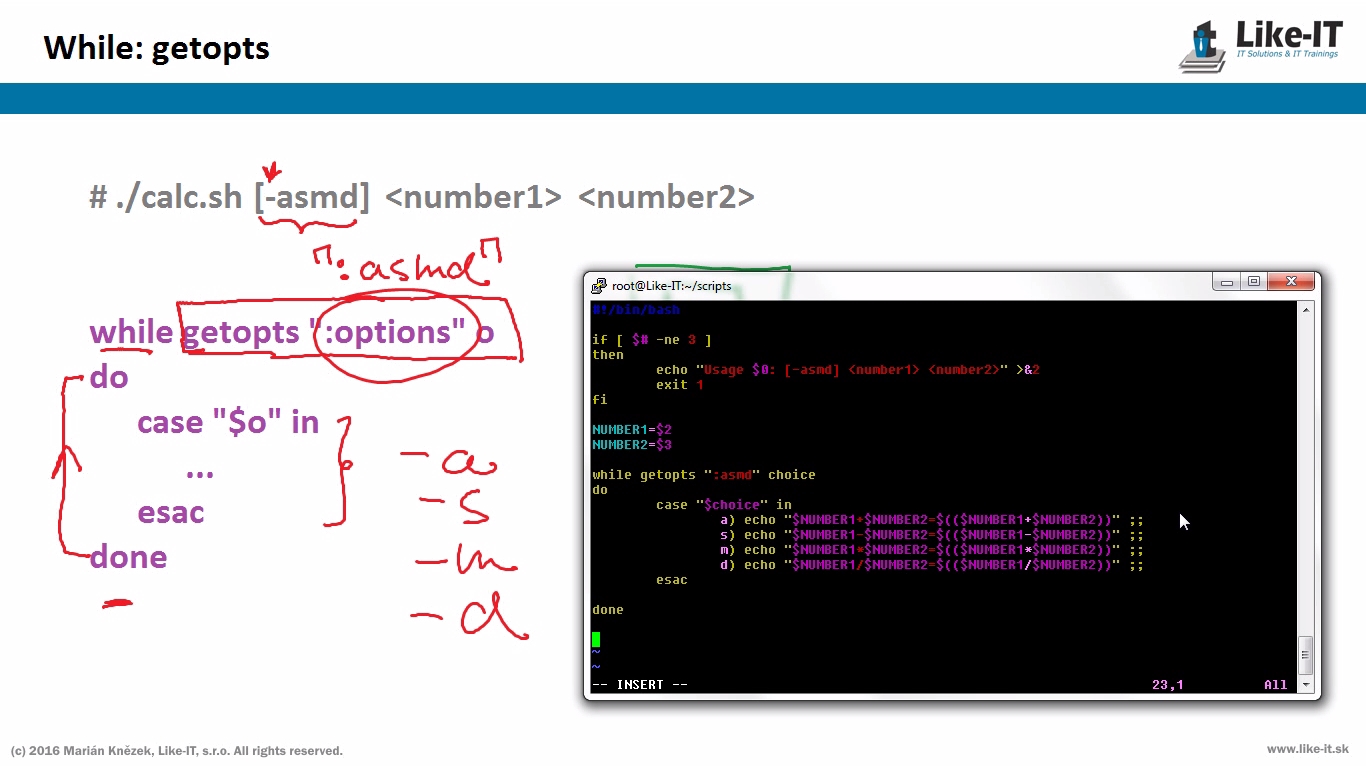This screenshot has height=766, width=1366.
Task: Click the terminal scrollbar thumb
Action: pyautogui.click(x=1304, y=655)
